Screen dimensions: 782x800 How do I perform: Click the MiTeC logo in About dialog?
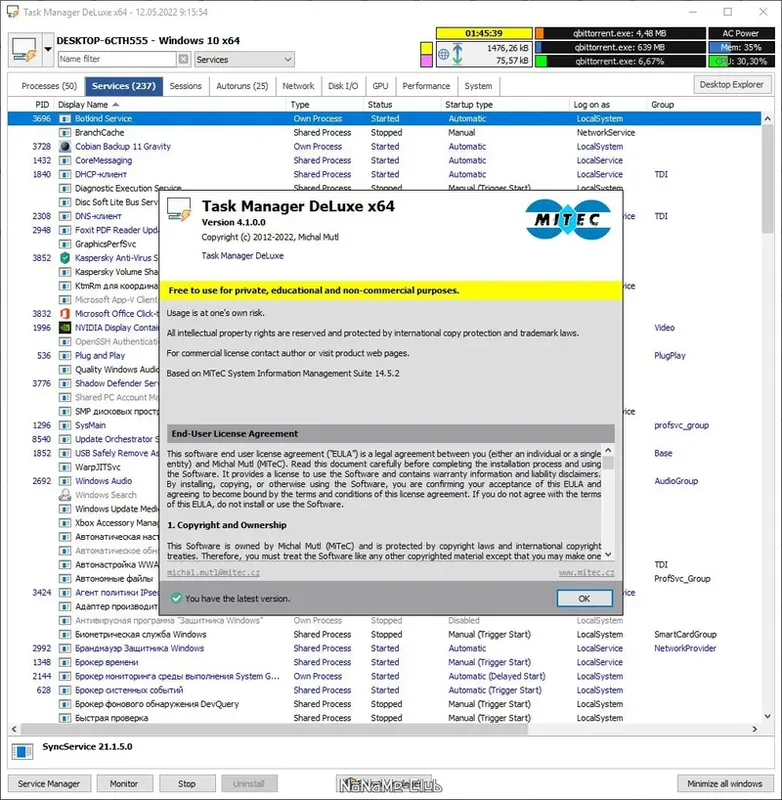click(568, 220)
